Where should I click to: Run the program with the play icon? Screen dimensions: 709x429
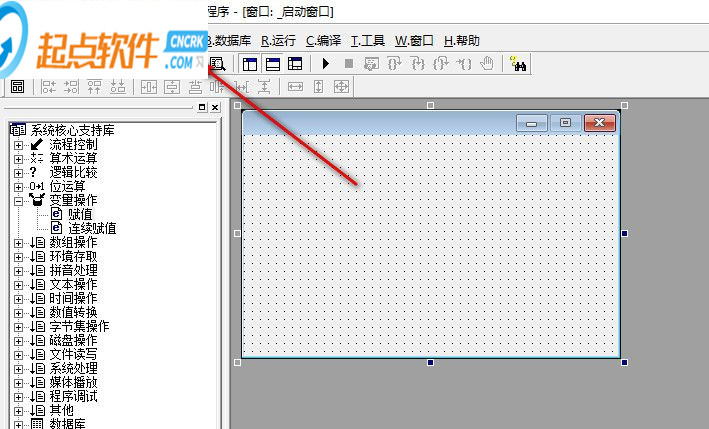[326, 64]
